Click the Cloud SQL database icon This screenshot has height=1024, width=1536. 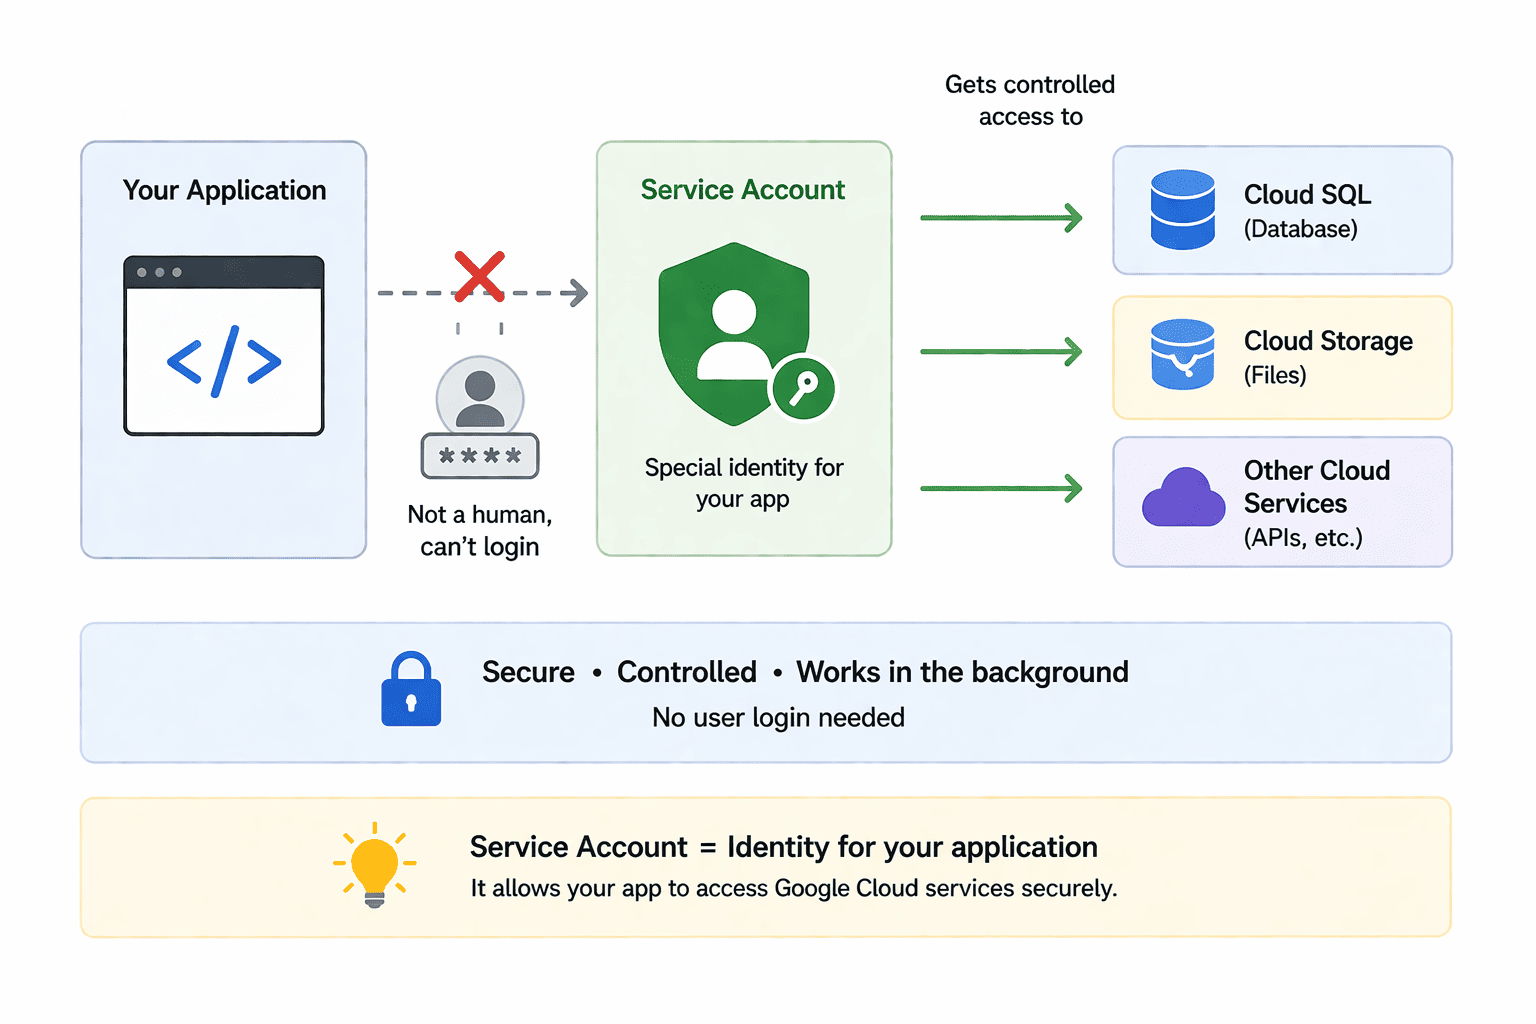1182,210
